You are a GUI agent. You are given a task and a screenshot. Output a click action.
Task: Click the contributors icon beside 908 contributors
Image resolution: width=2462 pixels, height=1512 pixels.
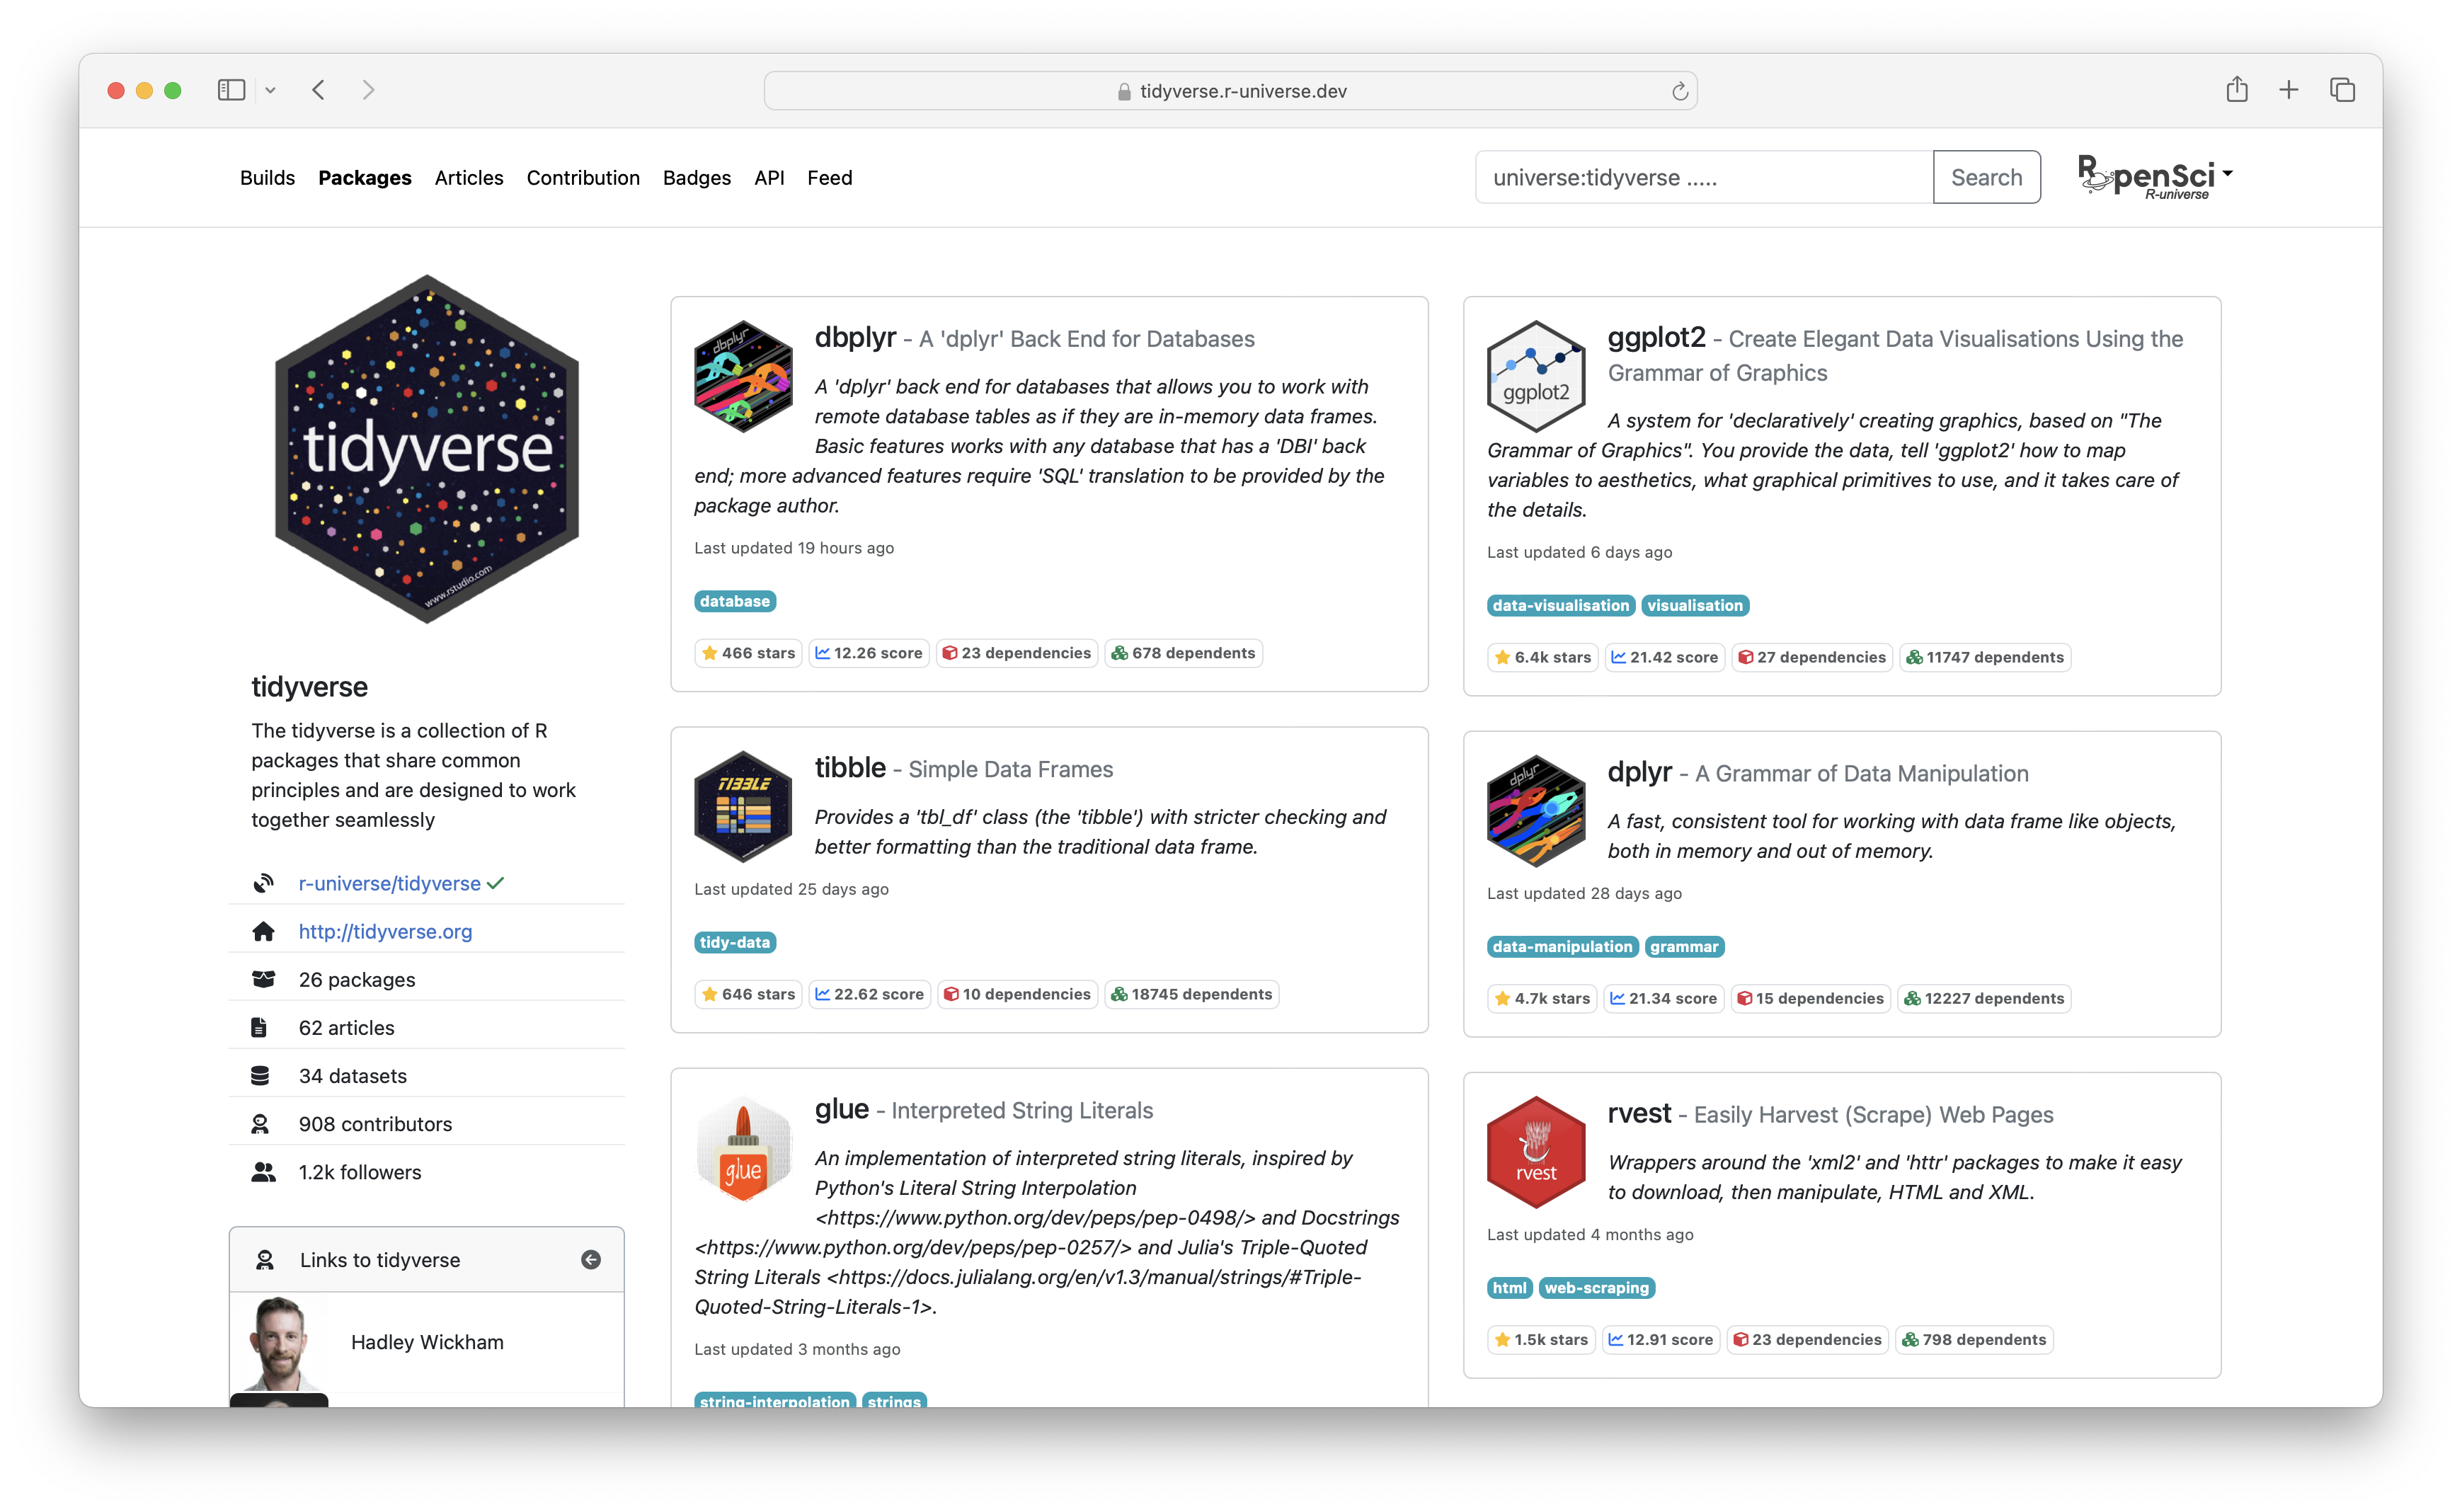(262, 1123)
